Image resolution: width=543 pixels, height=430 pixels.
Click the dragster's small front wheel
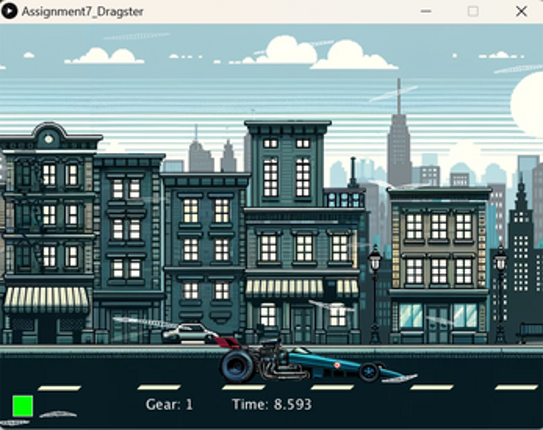(369, 372)
